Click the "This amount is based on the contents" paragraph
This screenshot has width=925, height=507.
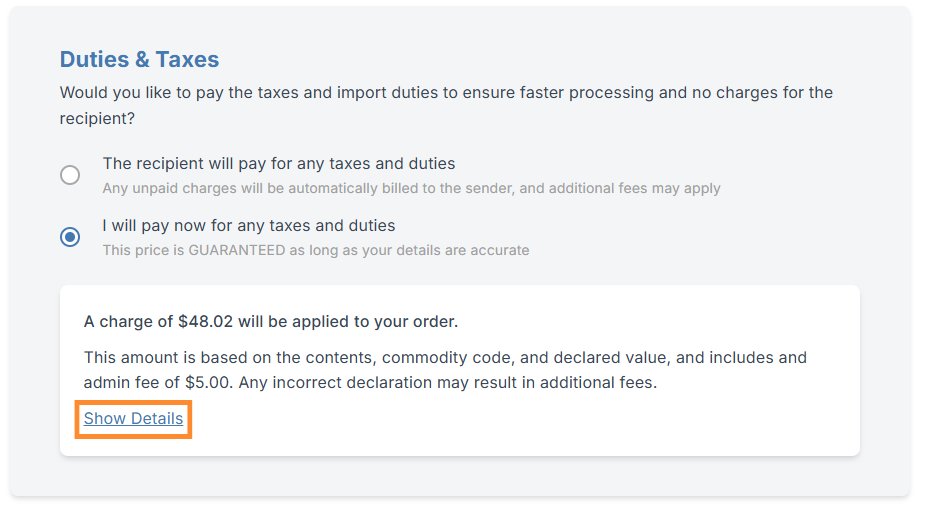(445, 357)
